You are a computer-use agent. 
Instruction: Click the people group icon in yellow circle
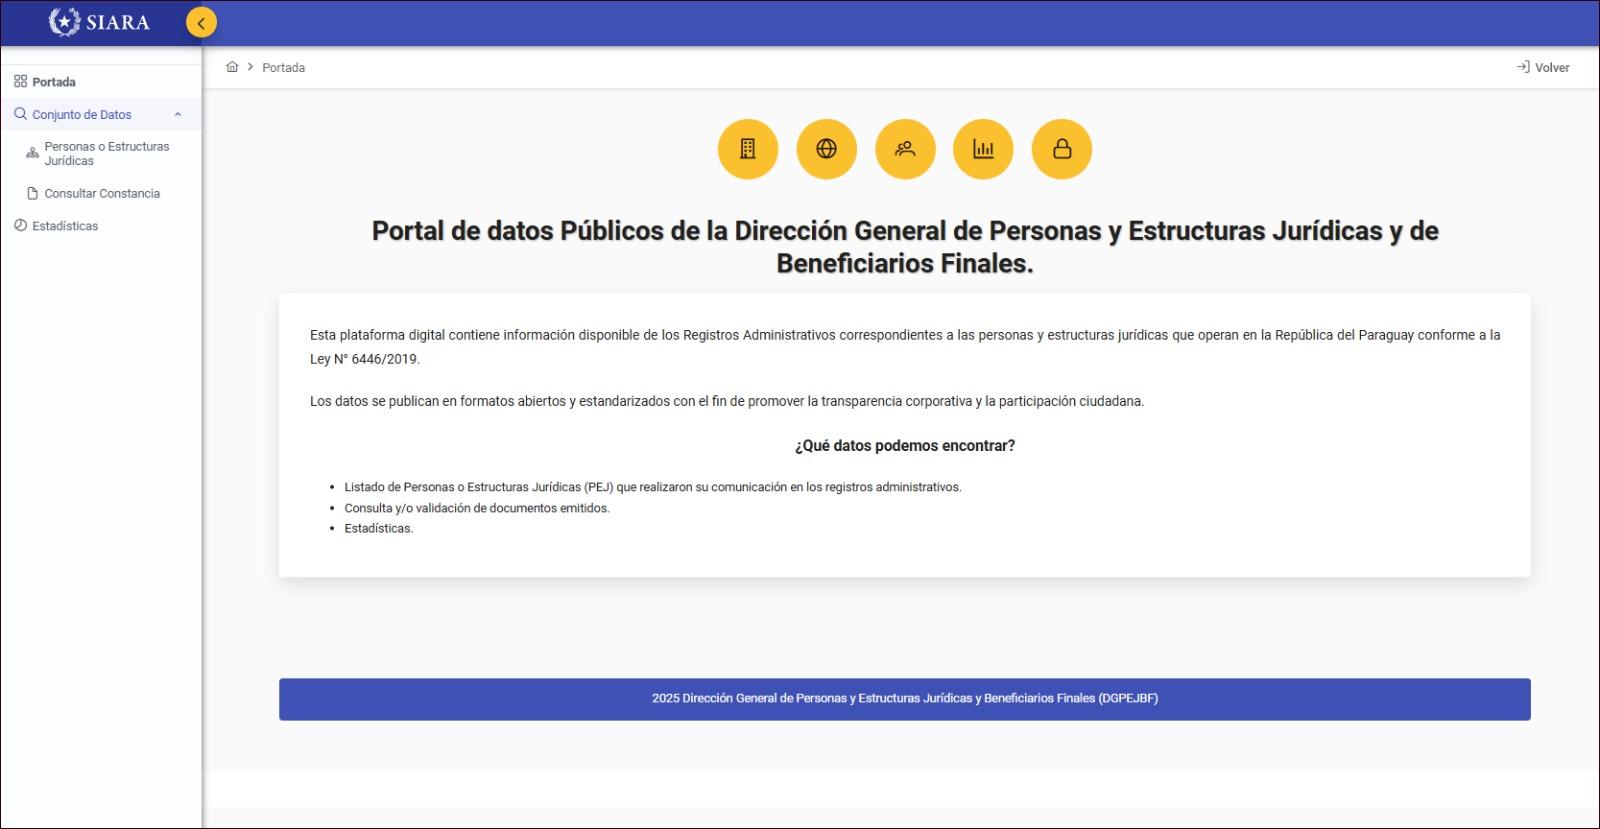pos(905,149)
